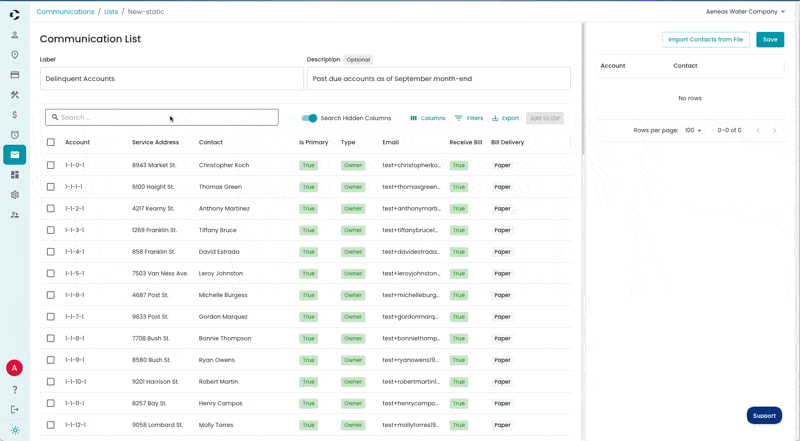The width and height of the screenshot is (800, 441).
Task: Toggle Search Hidden Columns switch
Action: (x=309, y=118)
